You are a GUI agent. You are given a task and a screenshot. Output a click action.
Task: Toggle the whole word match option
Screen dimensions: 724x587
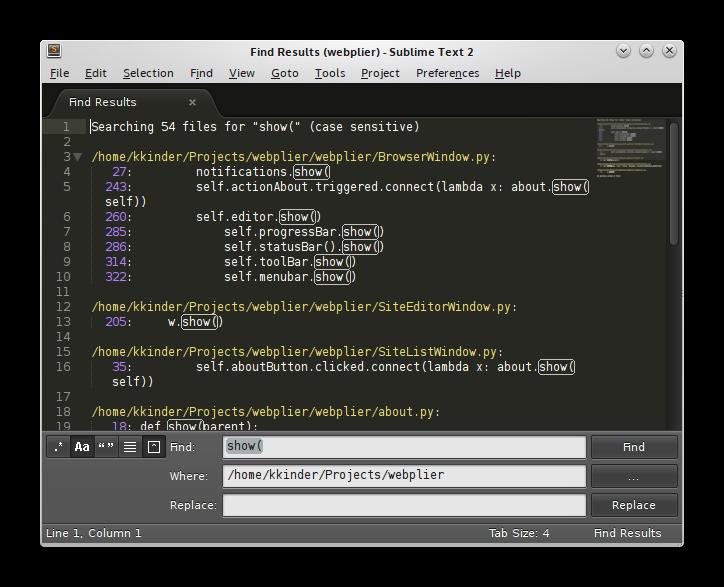click(106, 447)
